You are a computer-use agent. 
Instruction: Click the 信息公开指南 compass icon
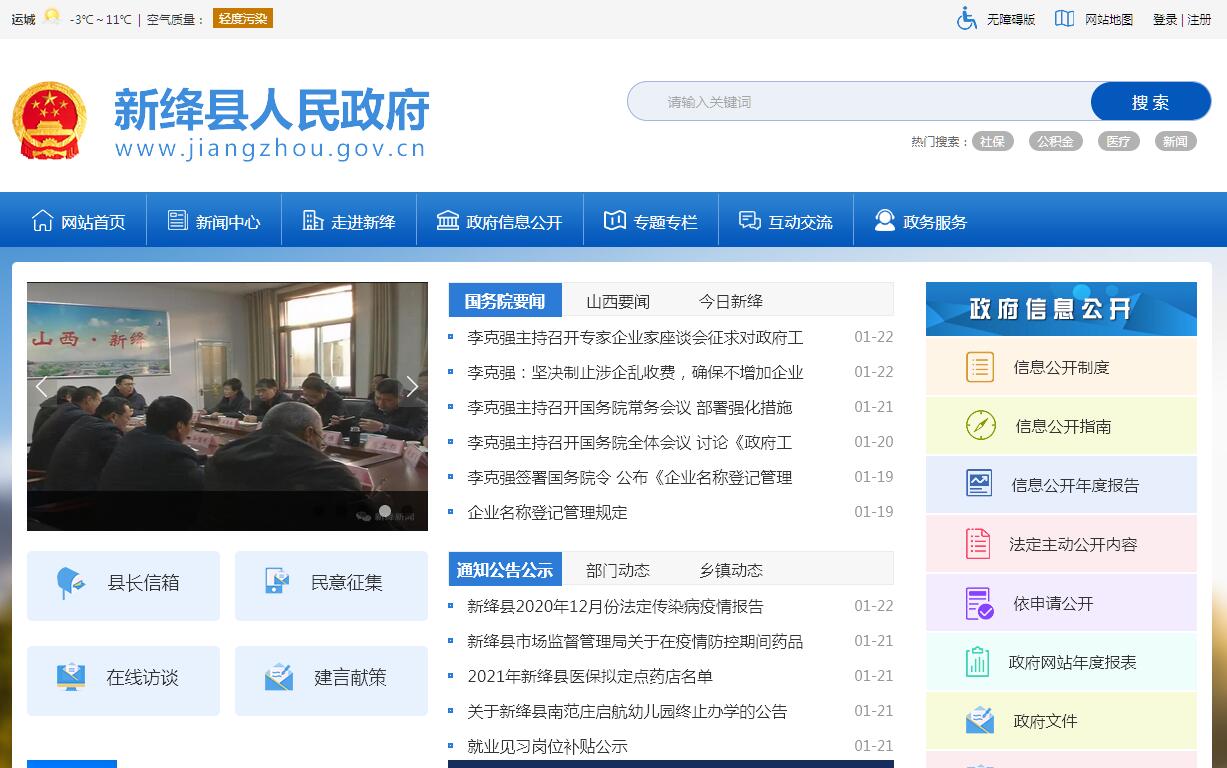(980, 426)
